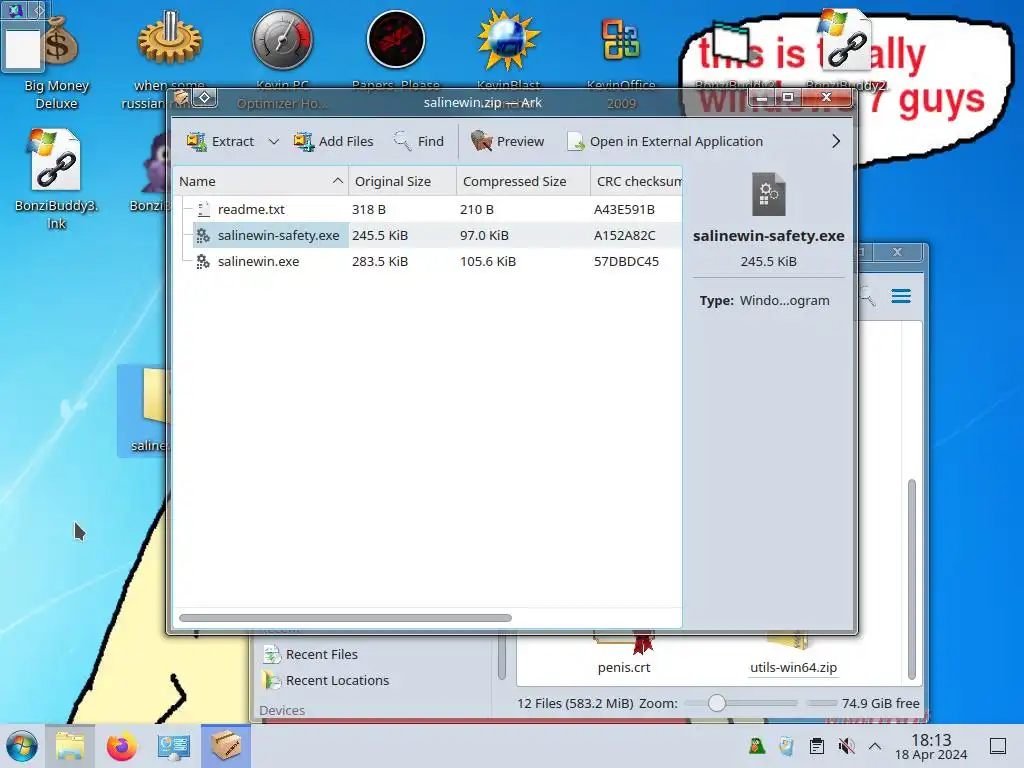Select the saline folder on desktop

coord(145,410)
